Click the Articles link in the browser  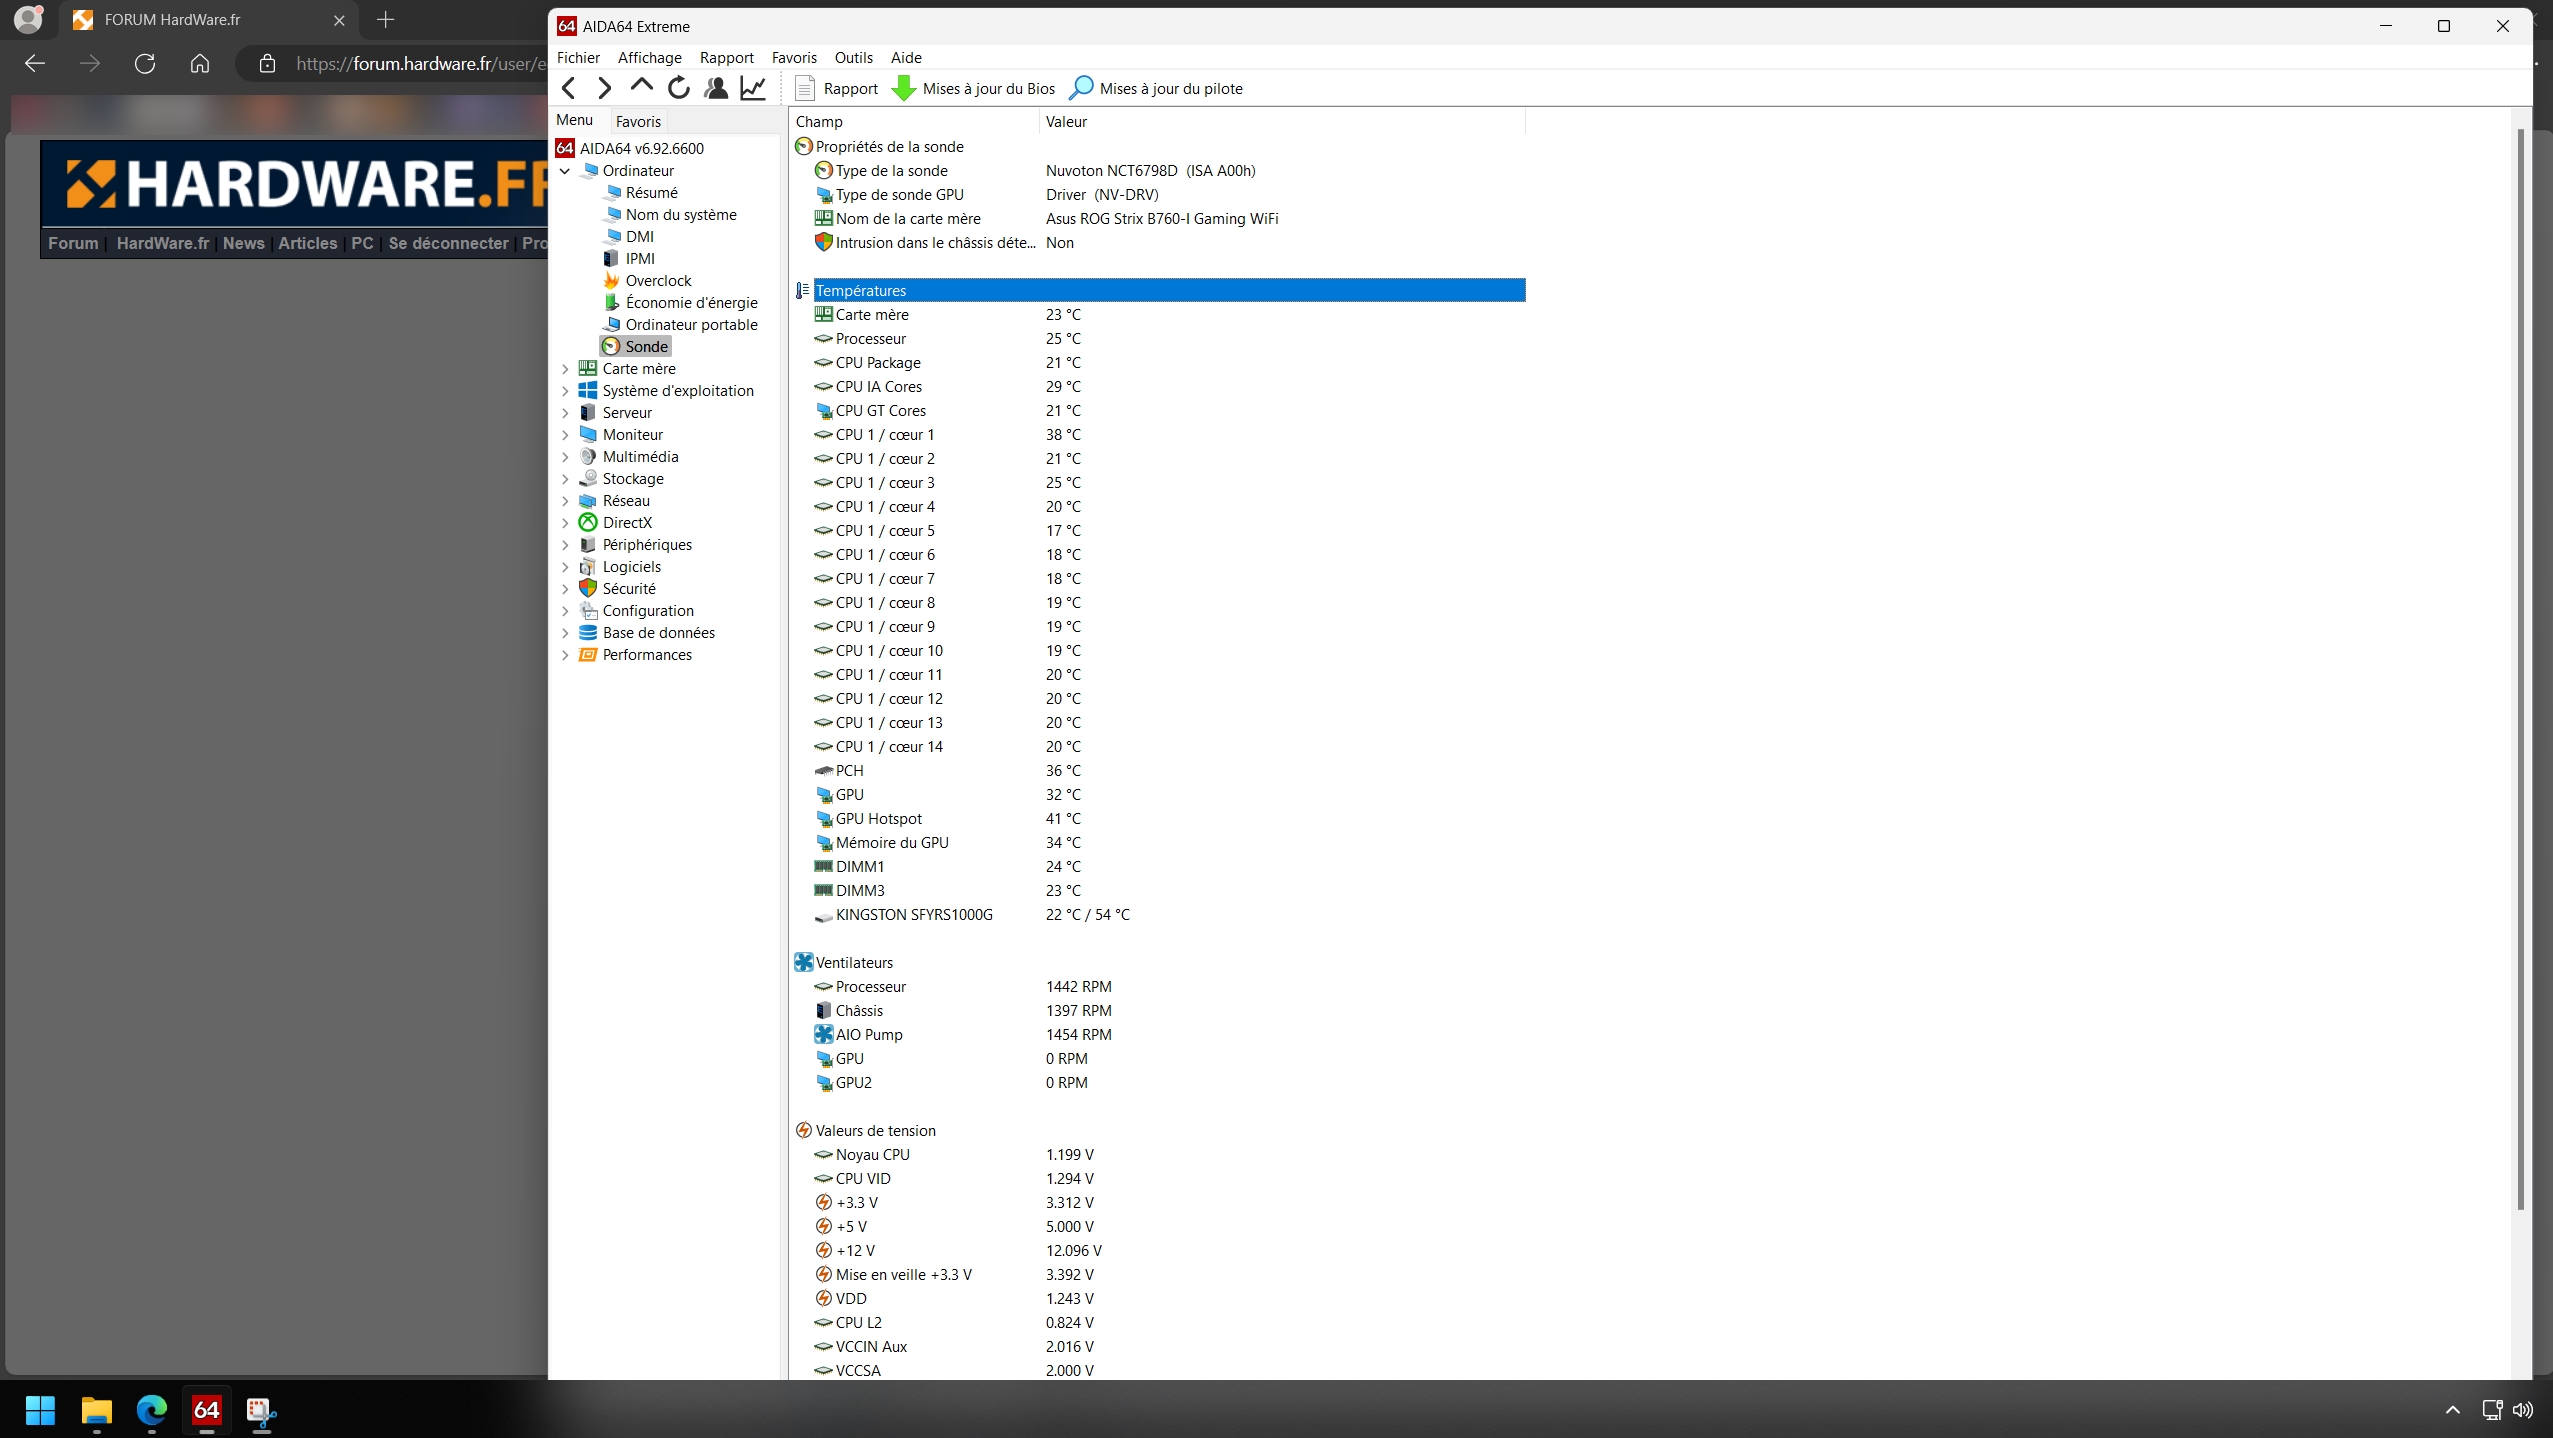(307, 243)
